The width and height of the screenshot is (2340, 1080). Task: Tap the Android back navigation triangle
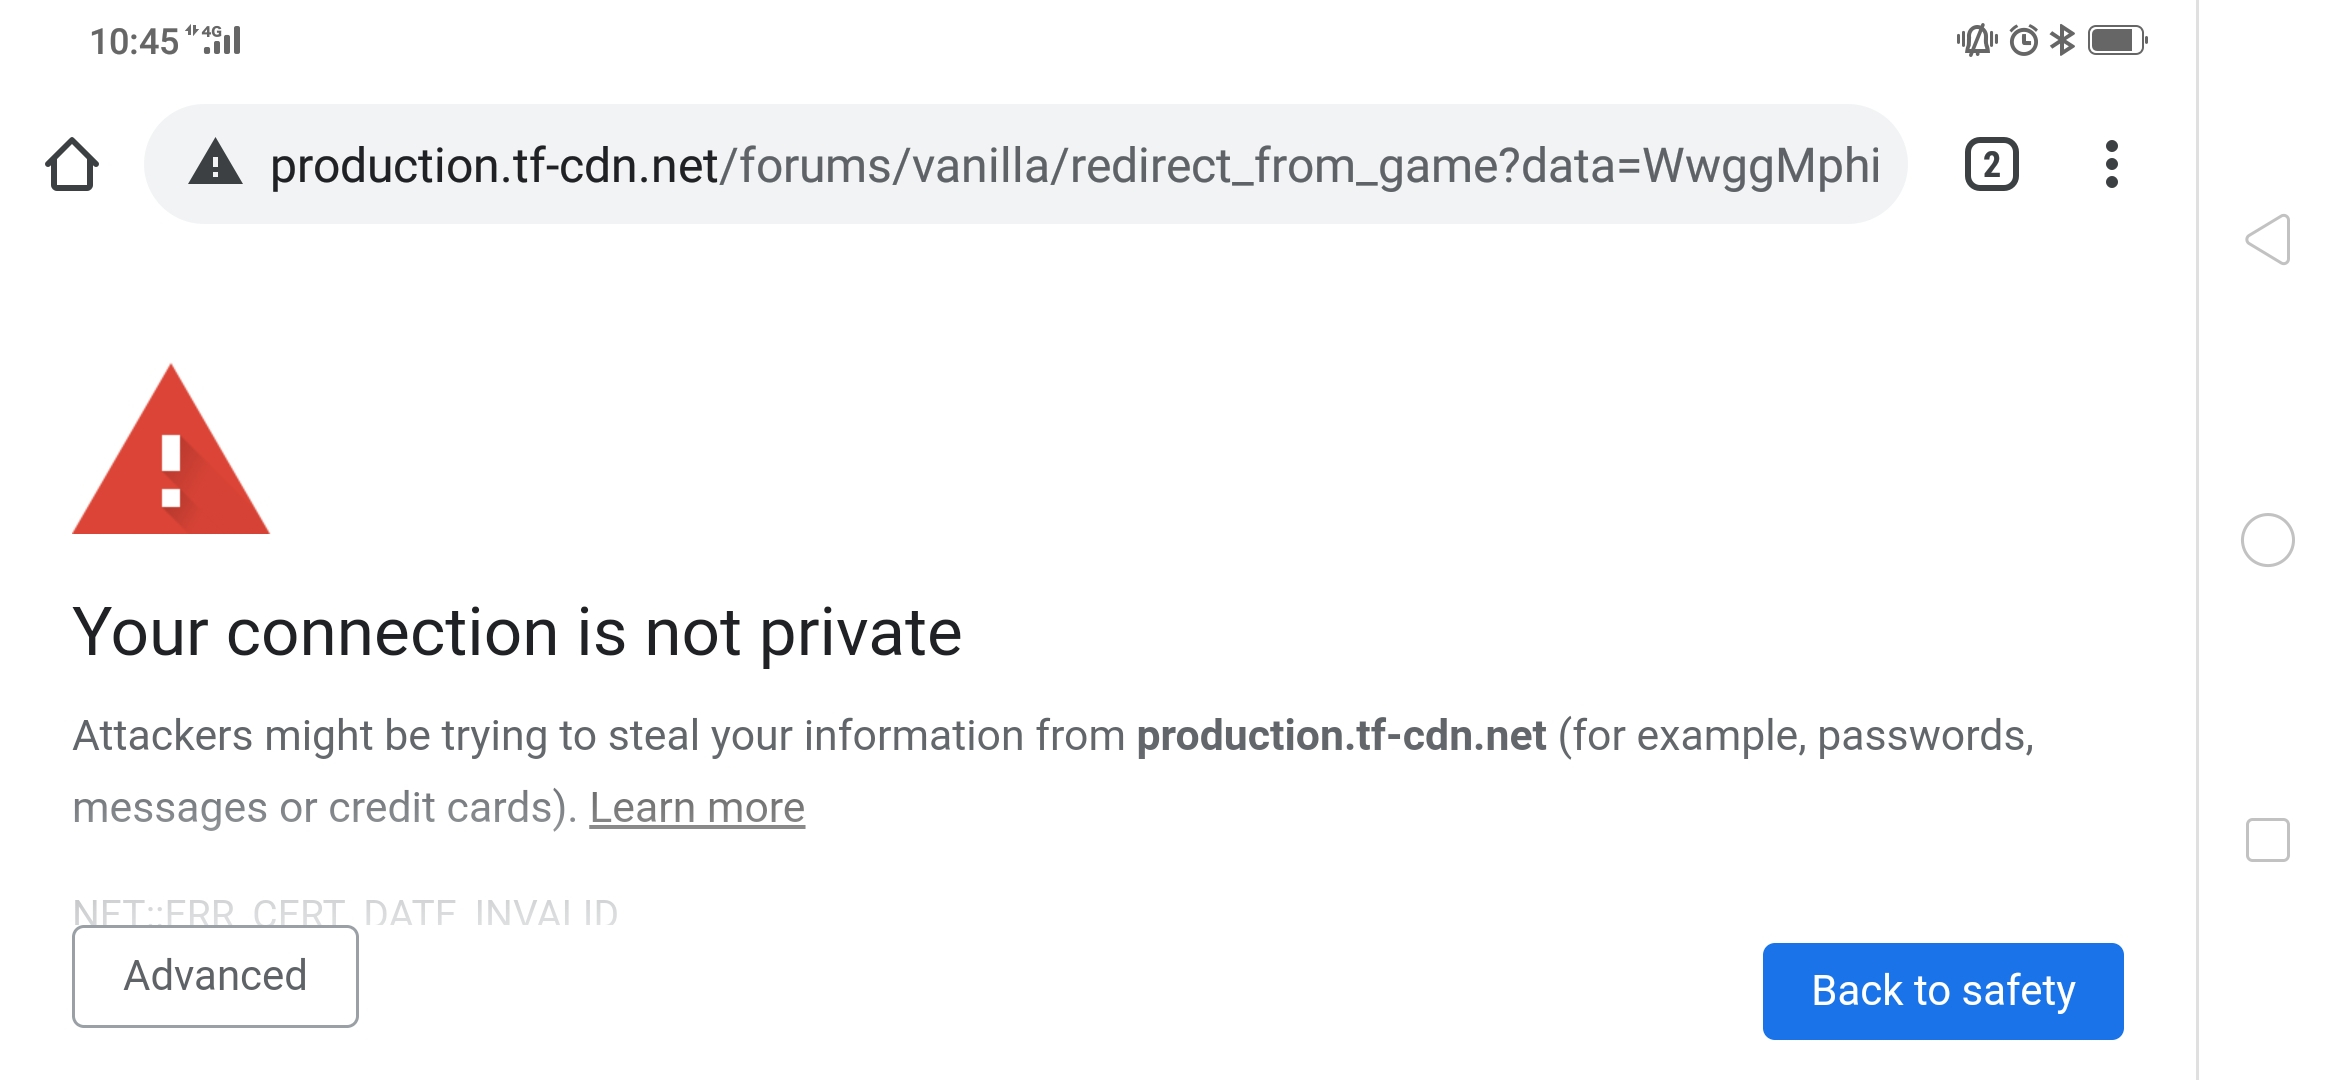point(2267,240)
